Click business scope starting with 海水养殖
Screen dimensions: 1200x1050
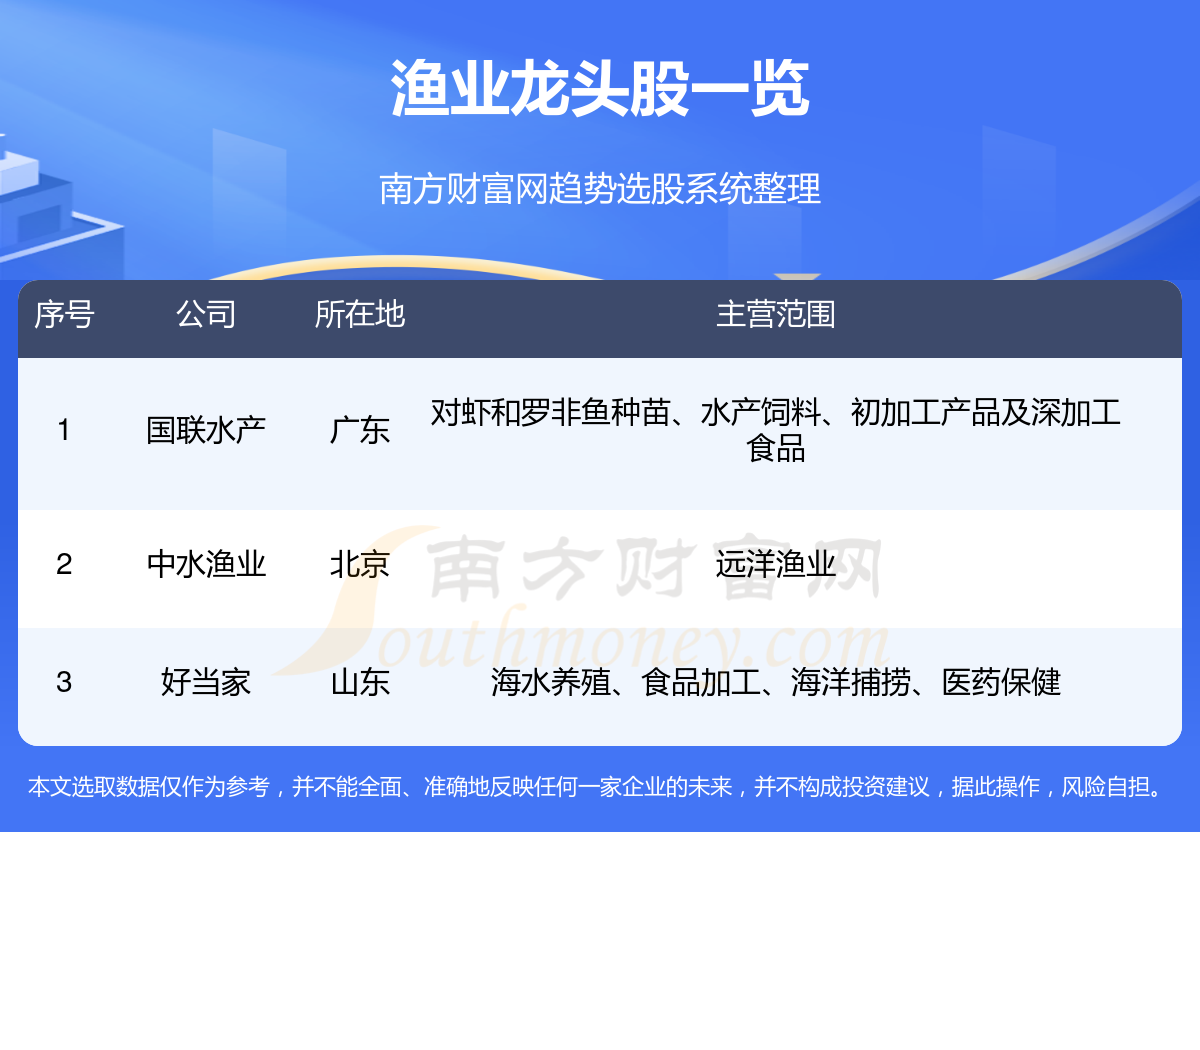coord(776,682)
